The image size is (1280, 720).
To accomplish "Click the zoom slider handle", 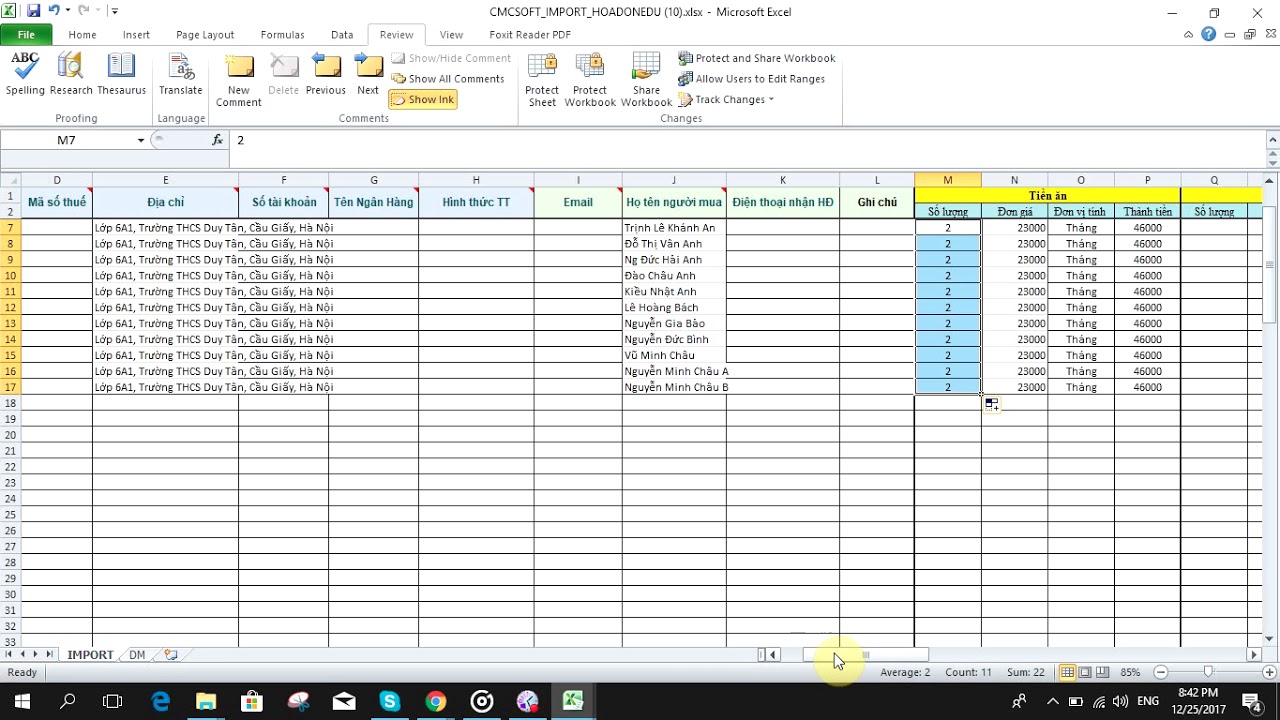I will (x=1208, y=672).
